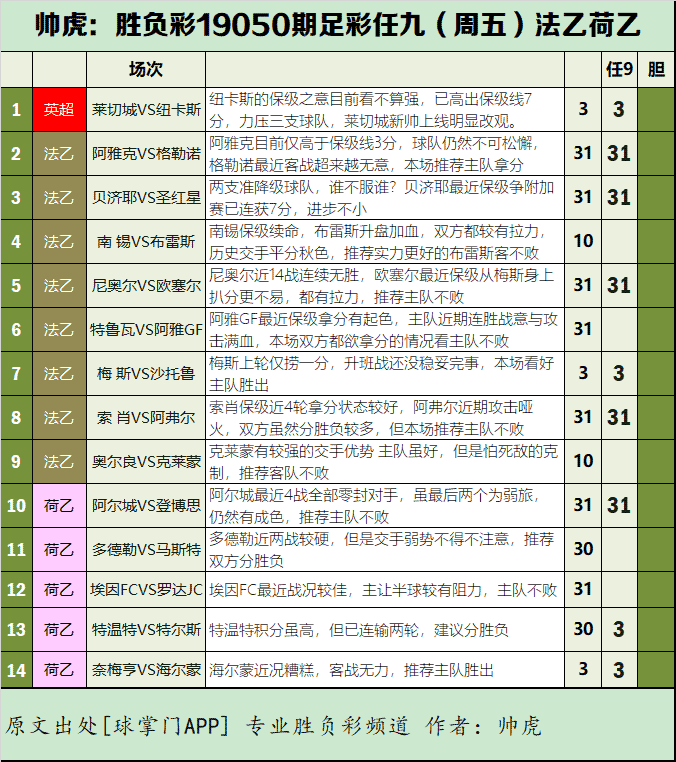Viewport: 676px width, 762px height.
Task: Click 任9 value 31 in 尼奥尔 row
Action: [619, 285]
